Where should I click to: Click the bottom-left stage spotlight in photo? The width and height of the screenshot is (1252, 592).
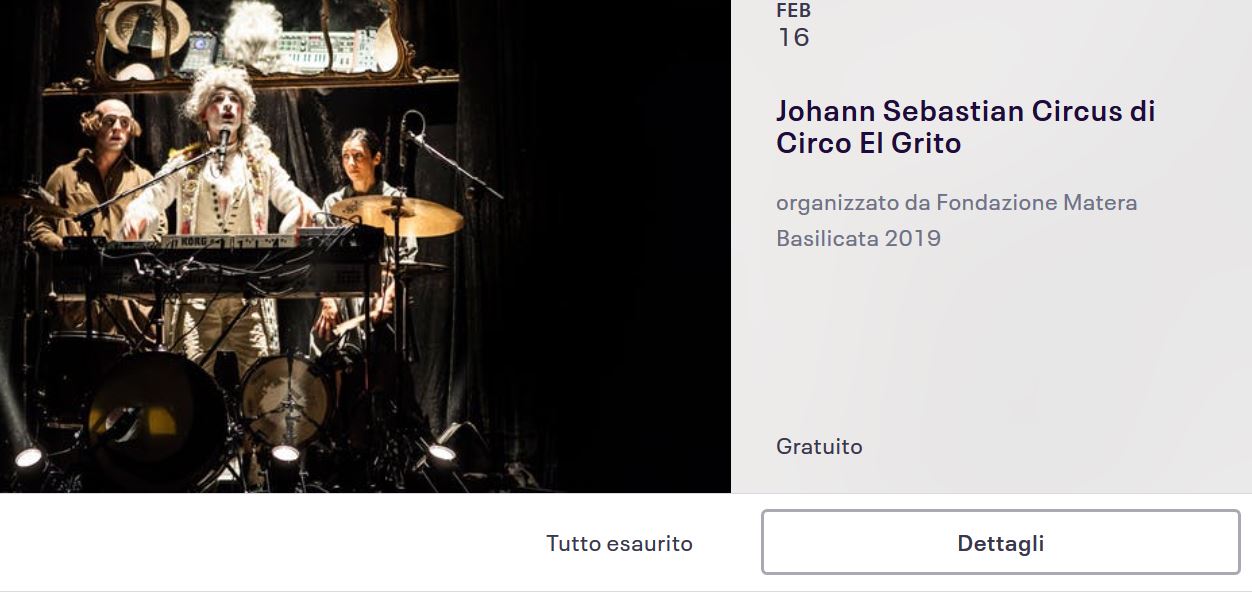click(x=28, y=458)
